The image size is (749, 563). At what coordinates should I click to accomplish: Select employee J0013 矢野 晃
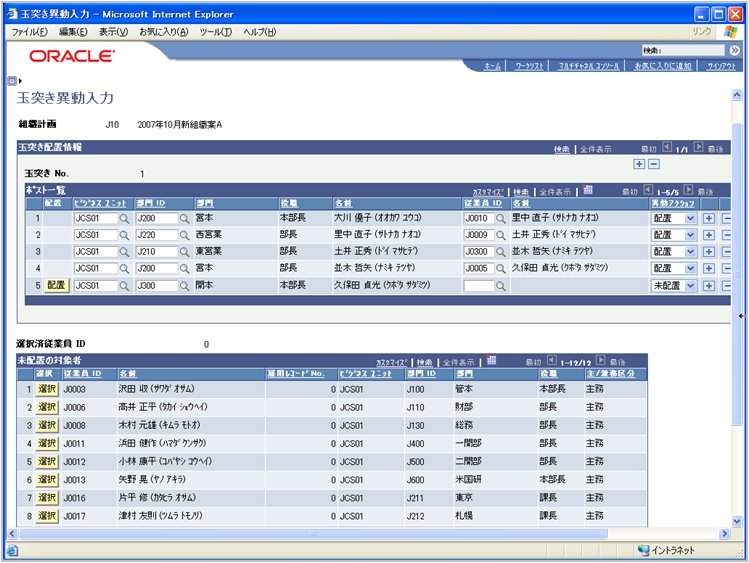click(47, 480)
